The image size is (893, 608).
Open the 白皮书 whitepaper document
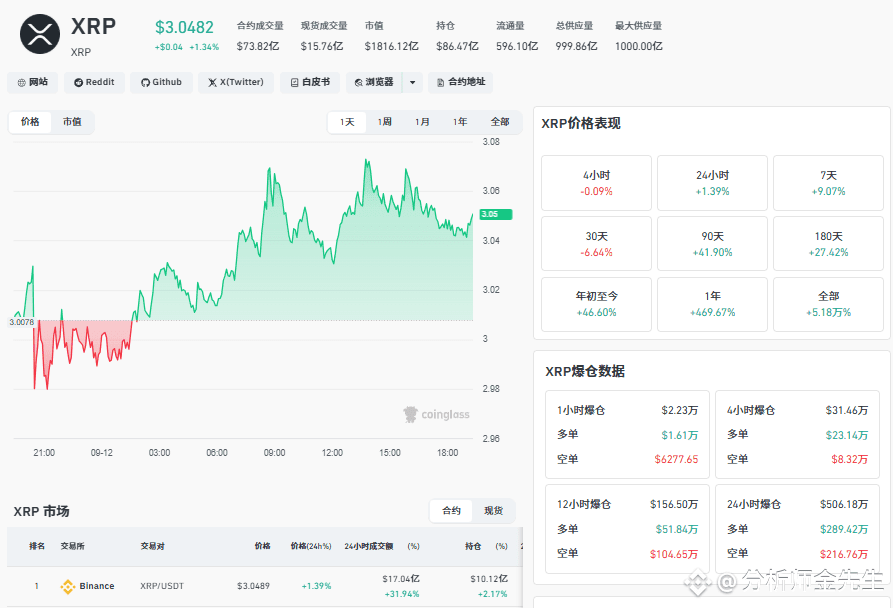(x=310, y=83)
